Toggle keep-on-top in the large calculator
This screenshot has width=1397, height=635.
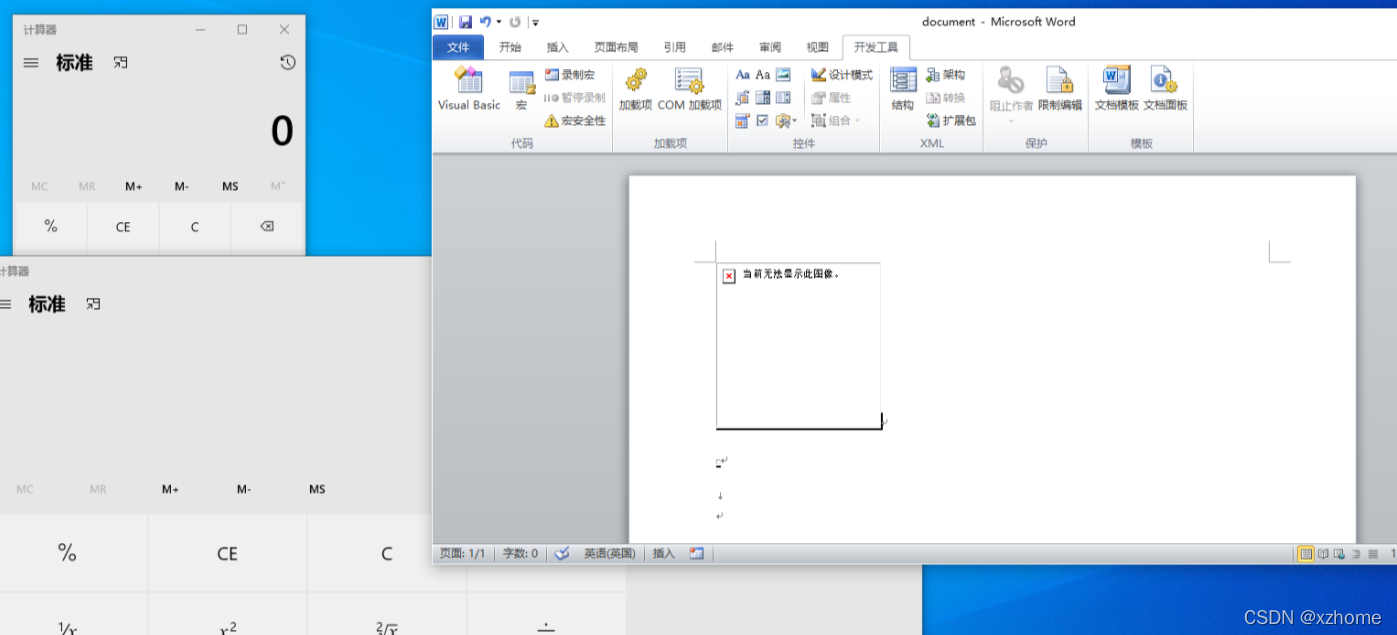pyautogui.click(x=93, y=304)
